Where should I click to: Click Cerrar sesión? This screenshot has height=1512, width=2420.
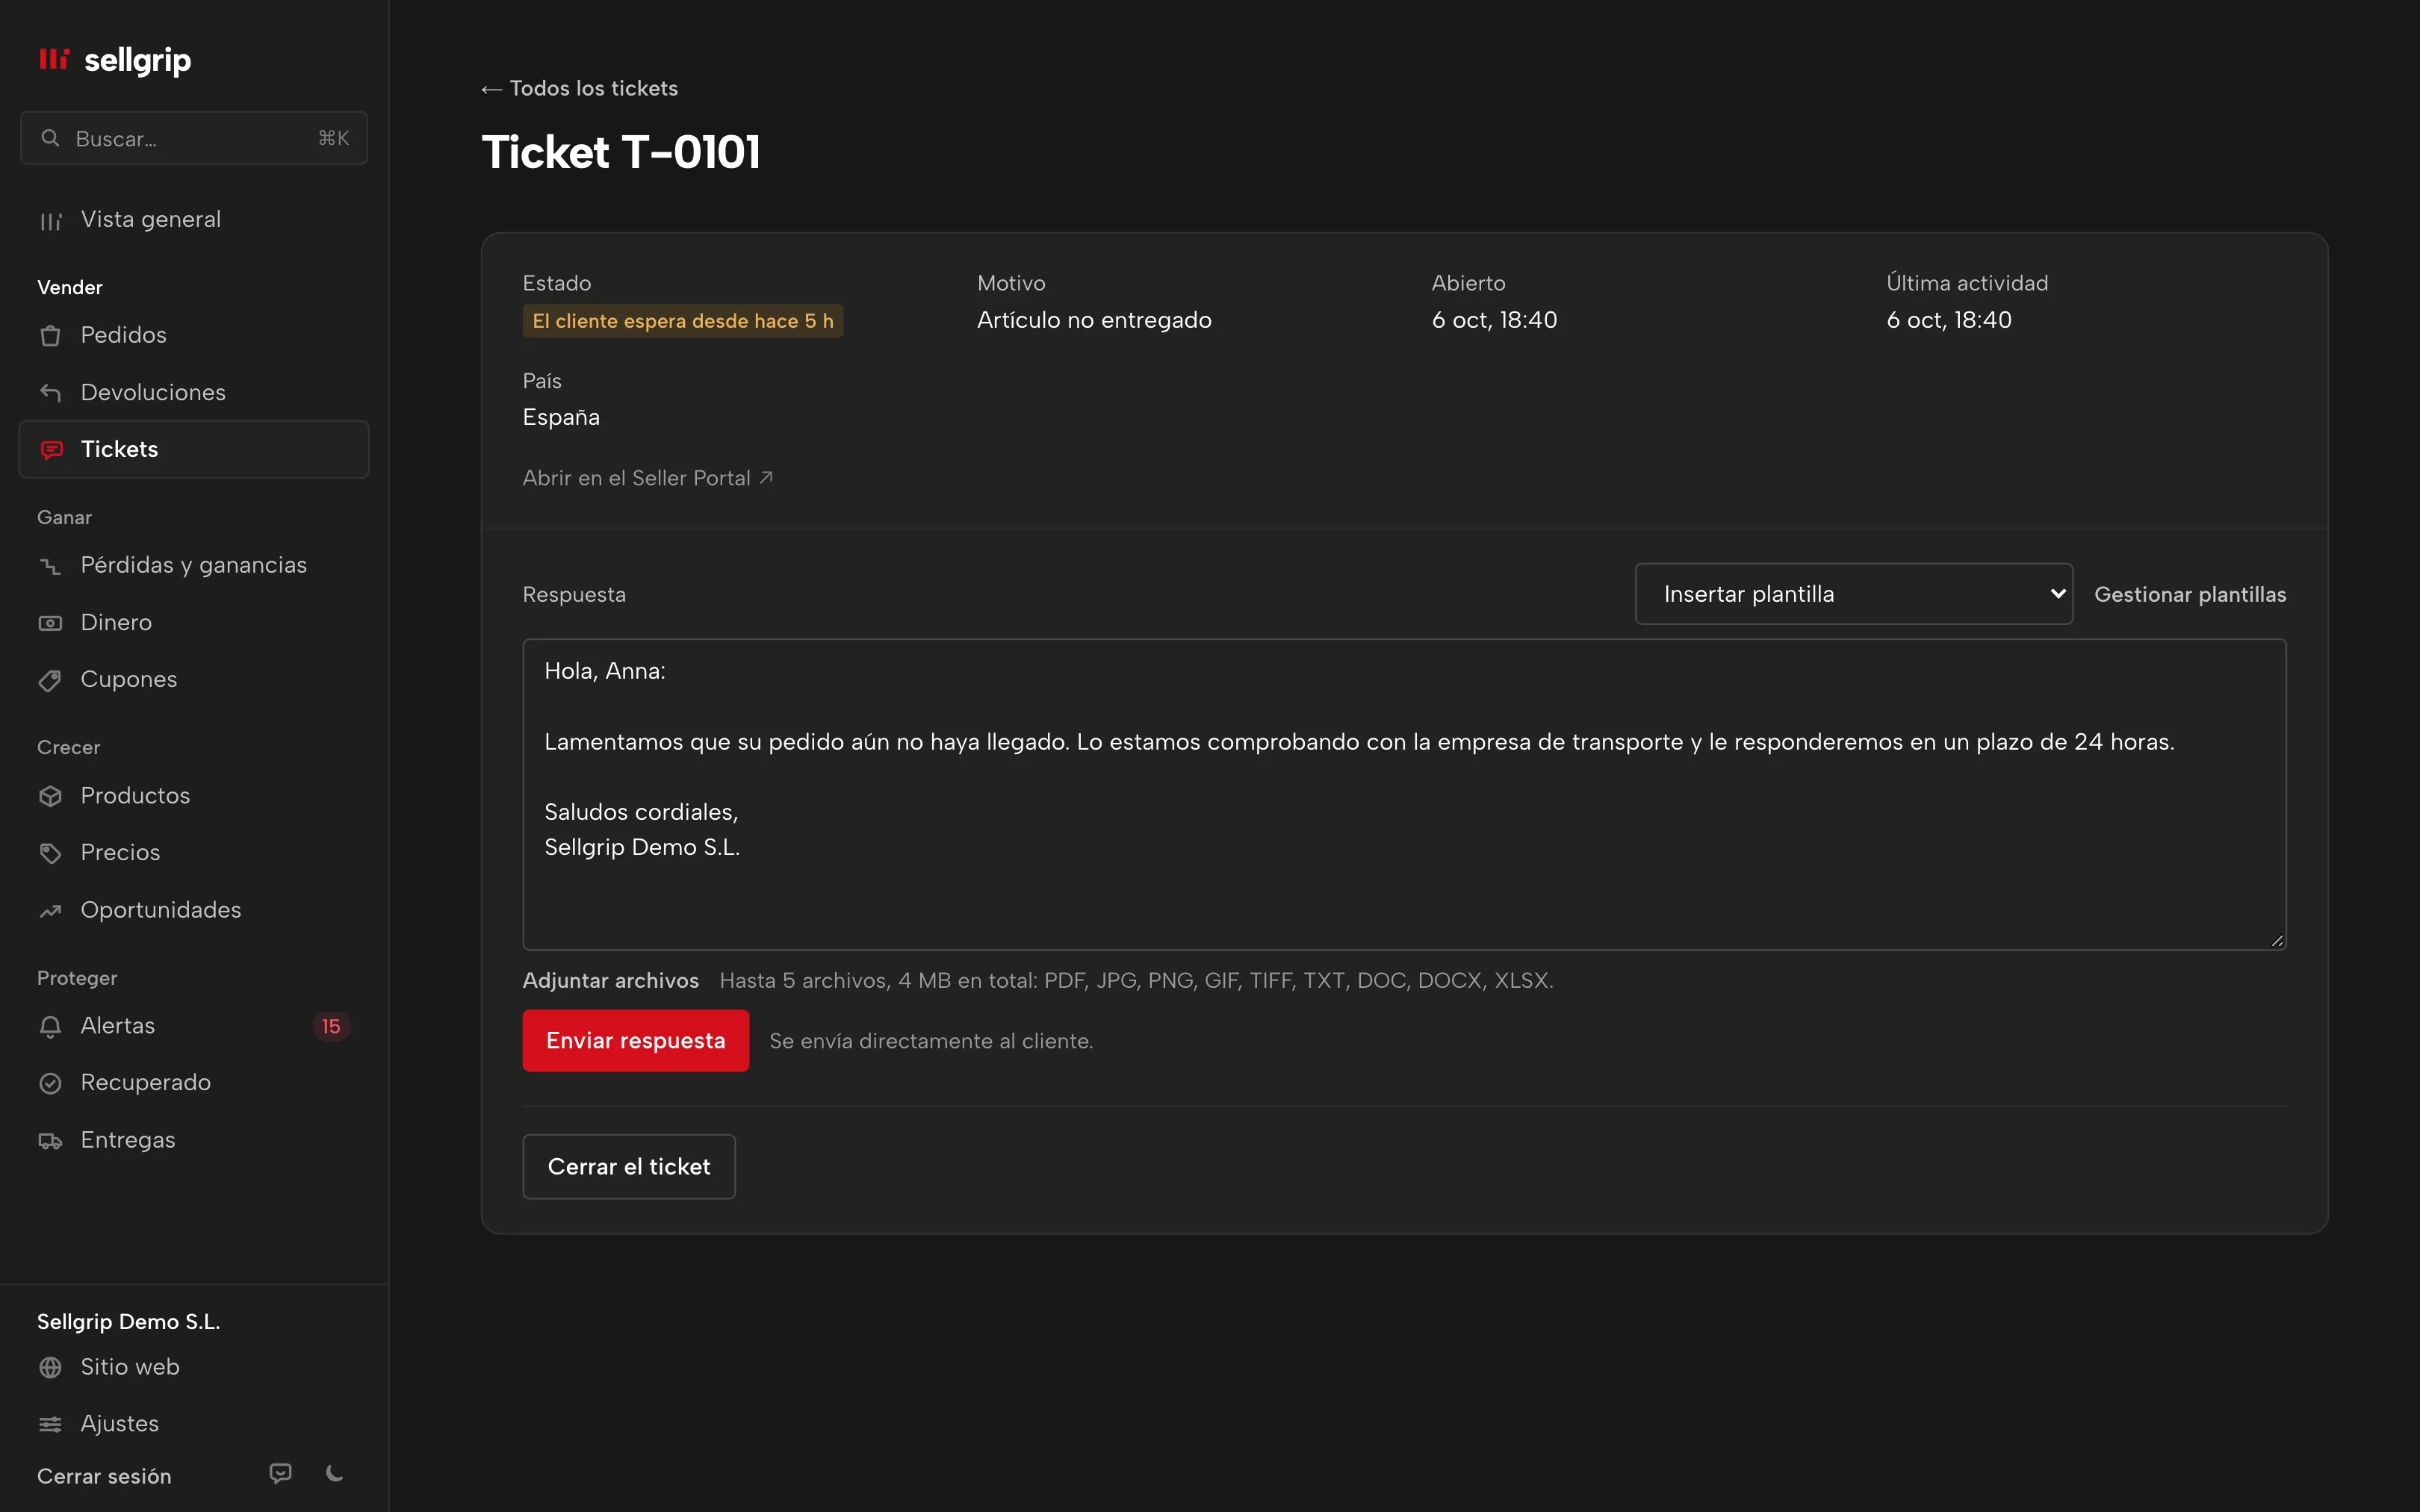[104, 1476]
